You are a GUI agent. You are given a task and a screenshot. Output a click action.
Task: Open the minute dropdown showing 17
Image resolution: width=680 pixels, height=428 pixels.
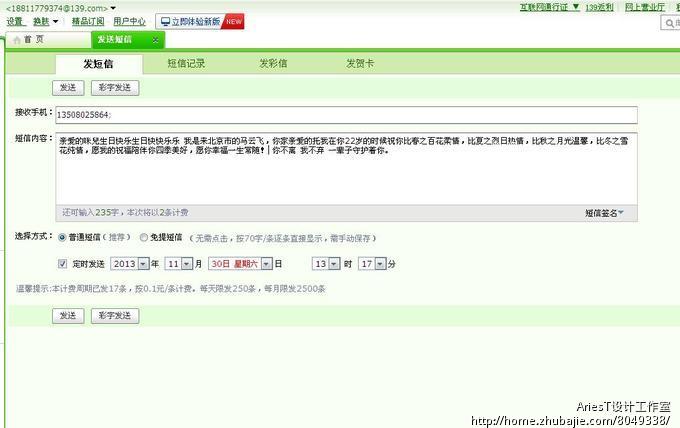coord(380,264)
